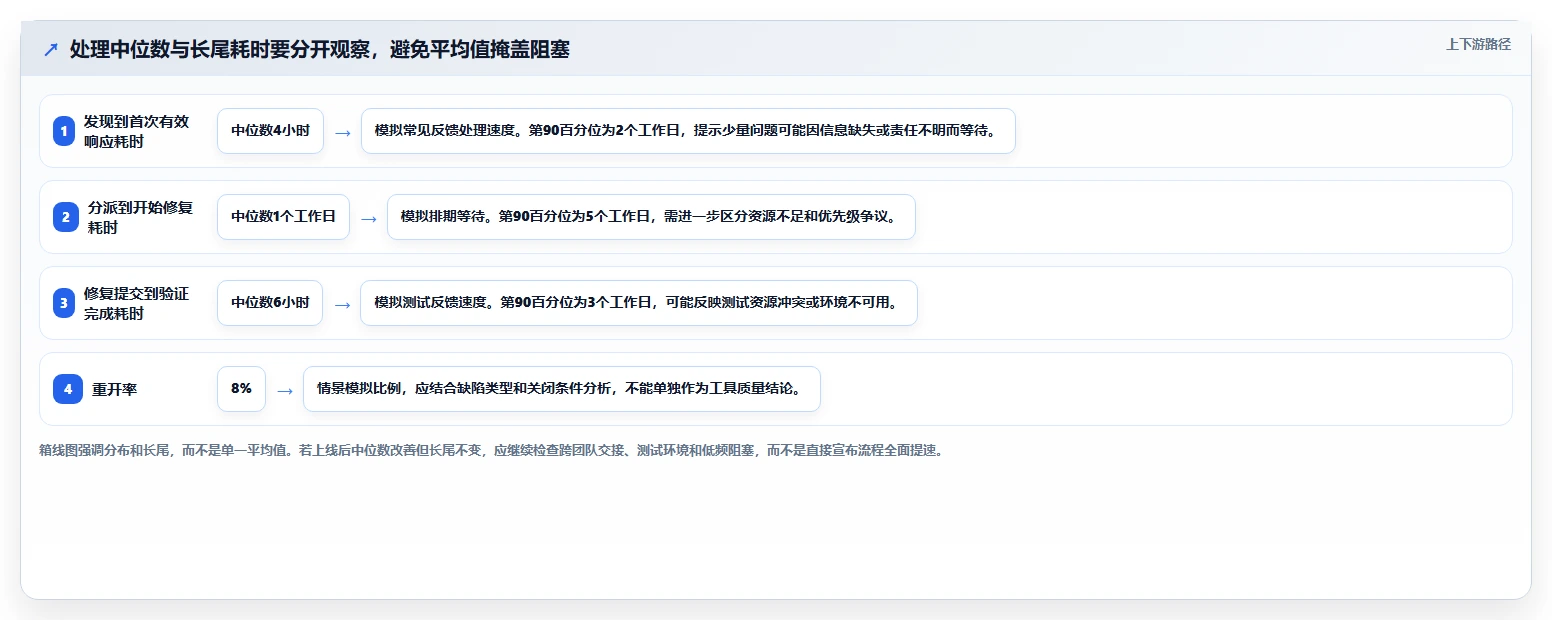
Task: Click the arrow after the 8% chip
Action: click(285, 390)
